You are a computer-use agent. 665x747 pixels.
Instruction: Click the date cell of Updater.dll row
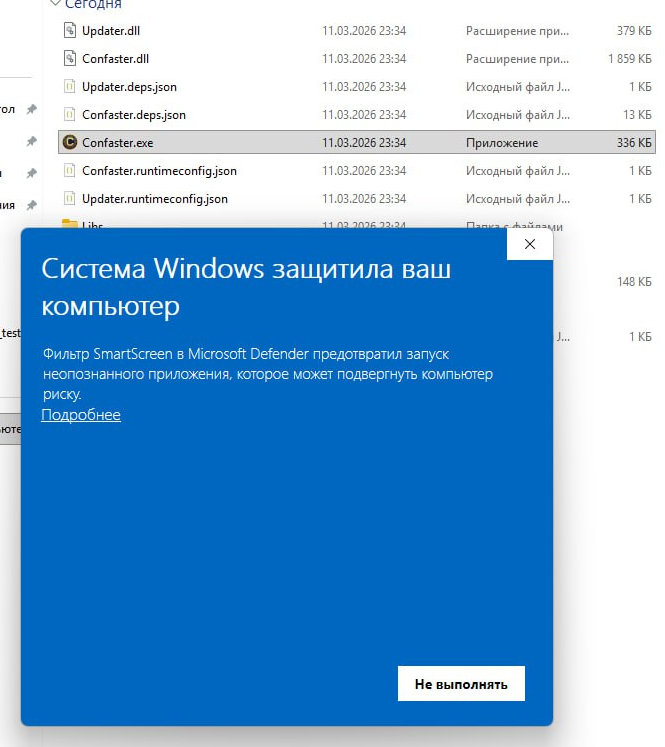pyautogui.click(x=364, y=31)
